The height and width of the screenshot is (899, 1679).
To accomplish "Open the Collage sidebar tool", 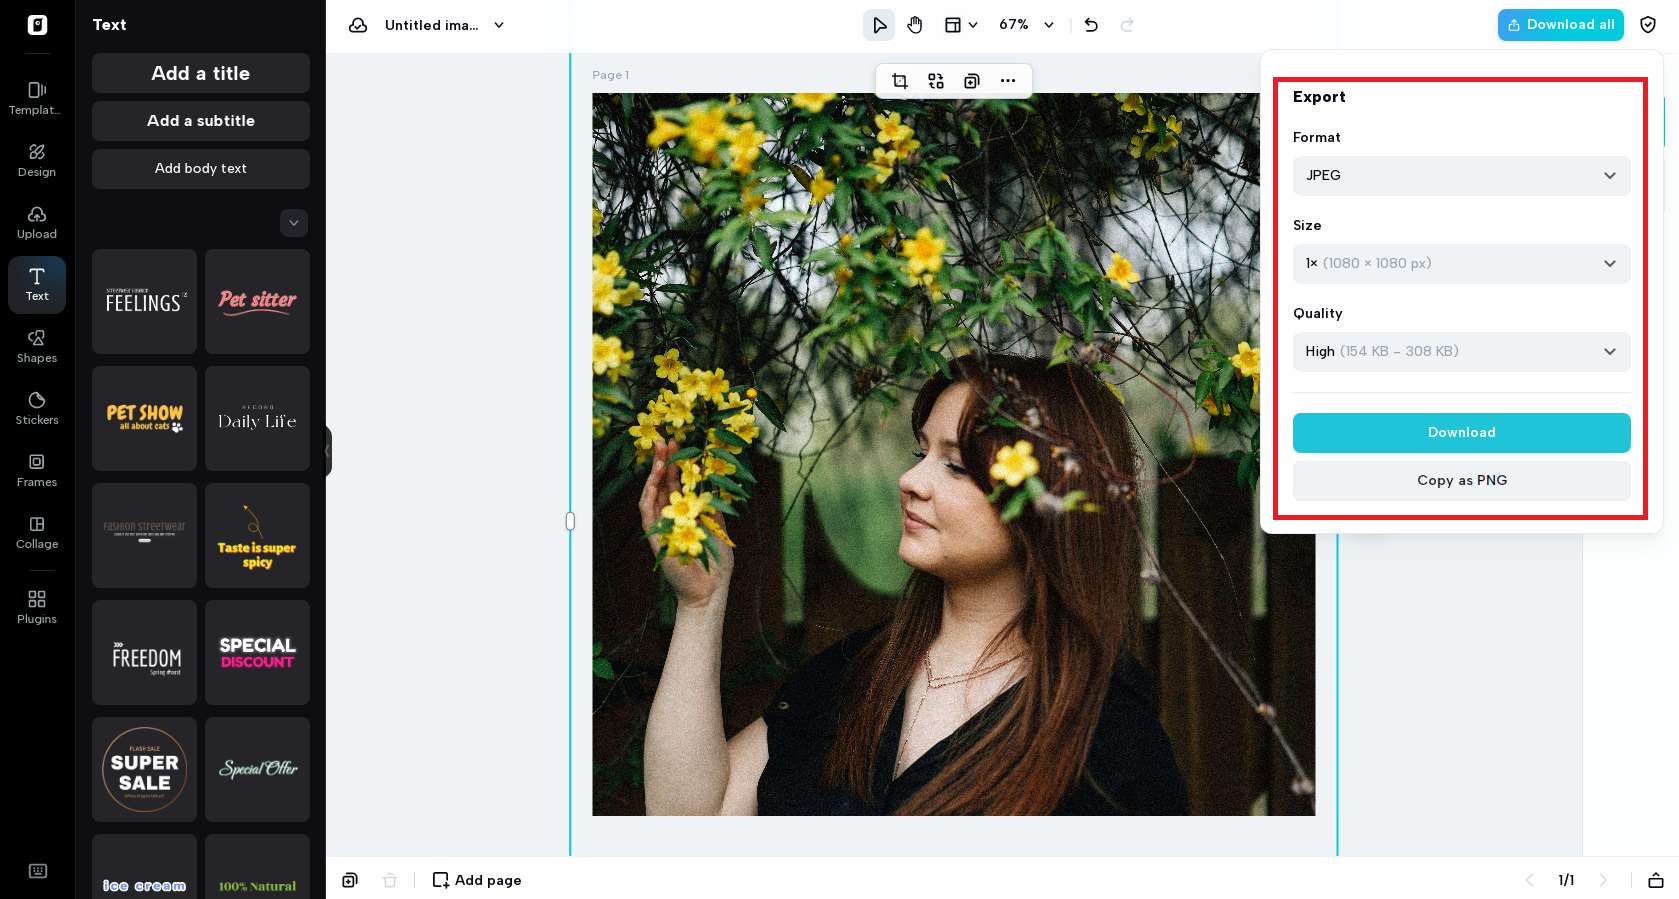I will [37, 532].
